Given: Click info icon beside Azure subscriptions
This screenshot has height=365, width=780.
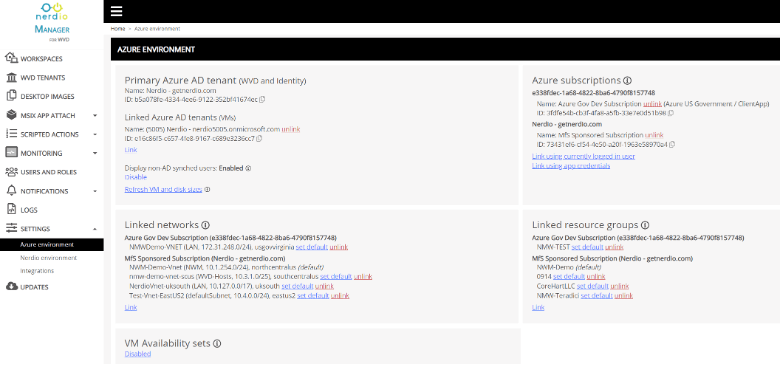Looking at the screenshot, I should point(627,80).
